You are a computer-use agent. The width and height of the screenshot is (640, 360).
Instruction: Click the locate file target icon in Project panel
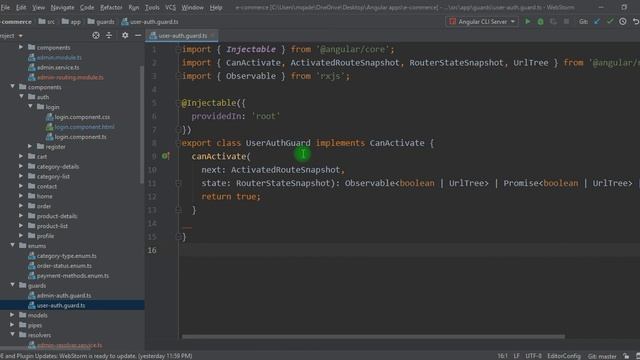(x=96, y=36)
